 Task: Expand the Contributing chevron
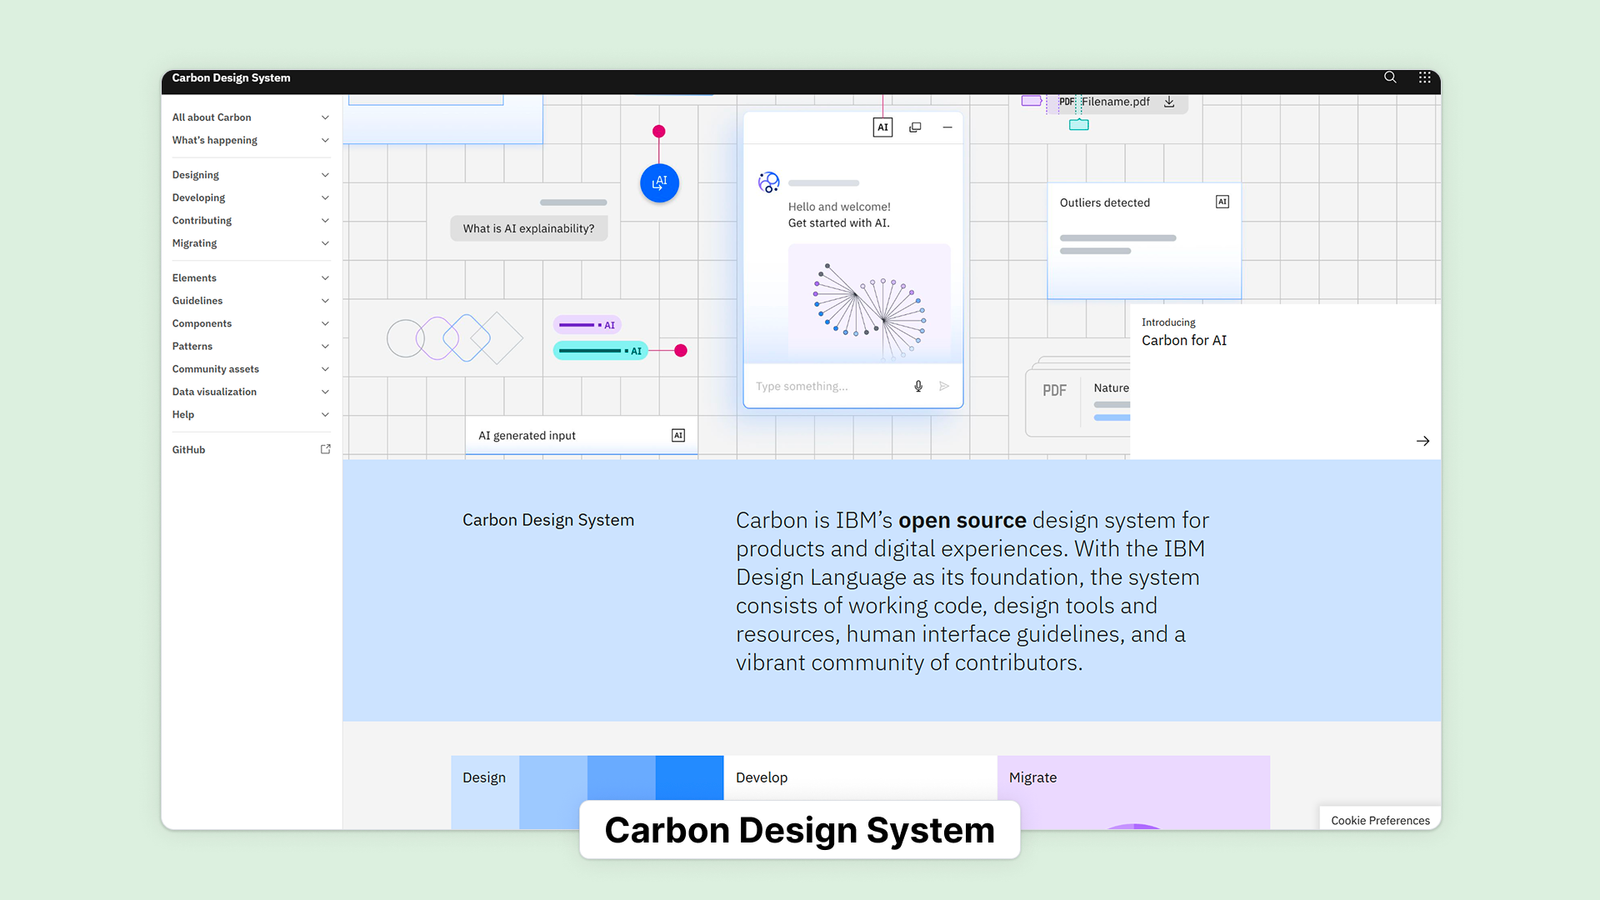(325, 221)
